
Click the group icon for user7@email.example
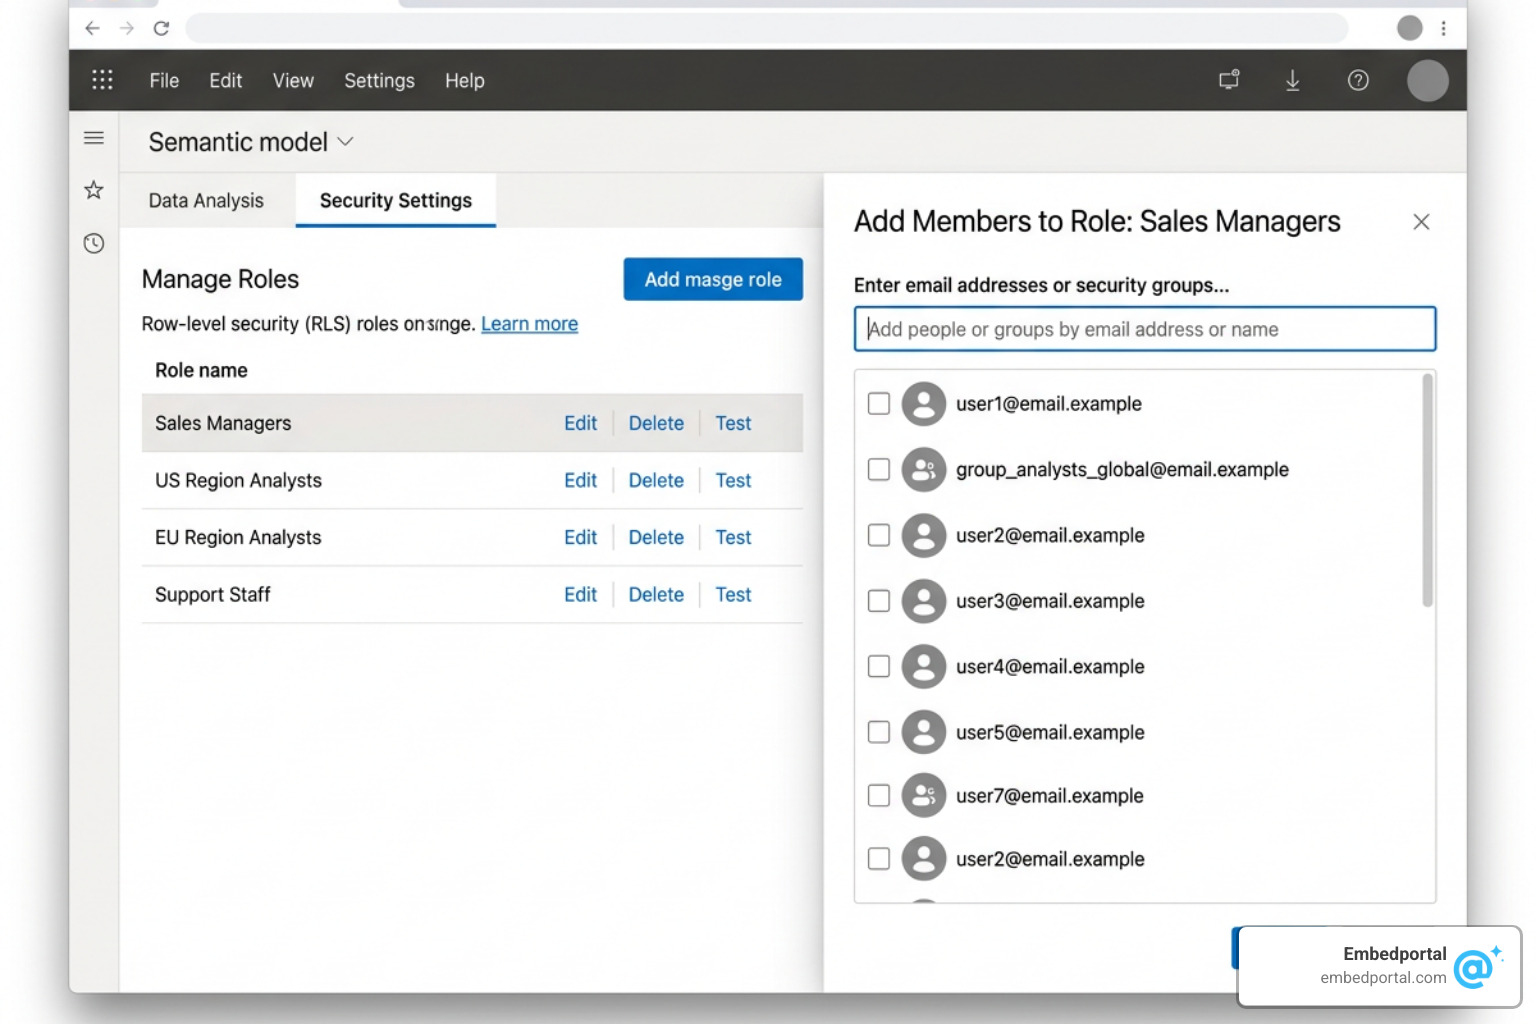(x=924, y=795)
